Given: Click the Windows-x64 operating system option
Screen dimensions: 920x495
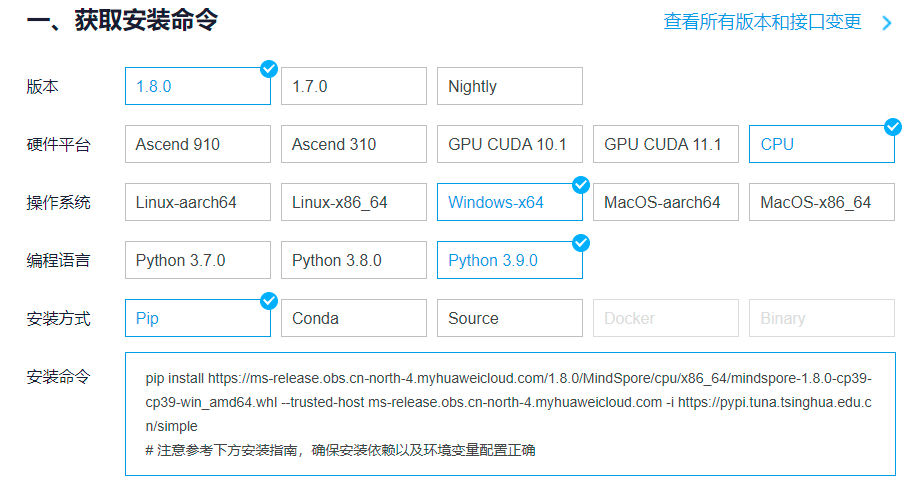Looking at the screenshot, I should pyautogui.click(x=509, y=202).
